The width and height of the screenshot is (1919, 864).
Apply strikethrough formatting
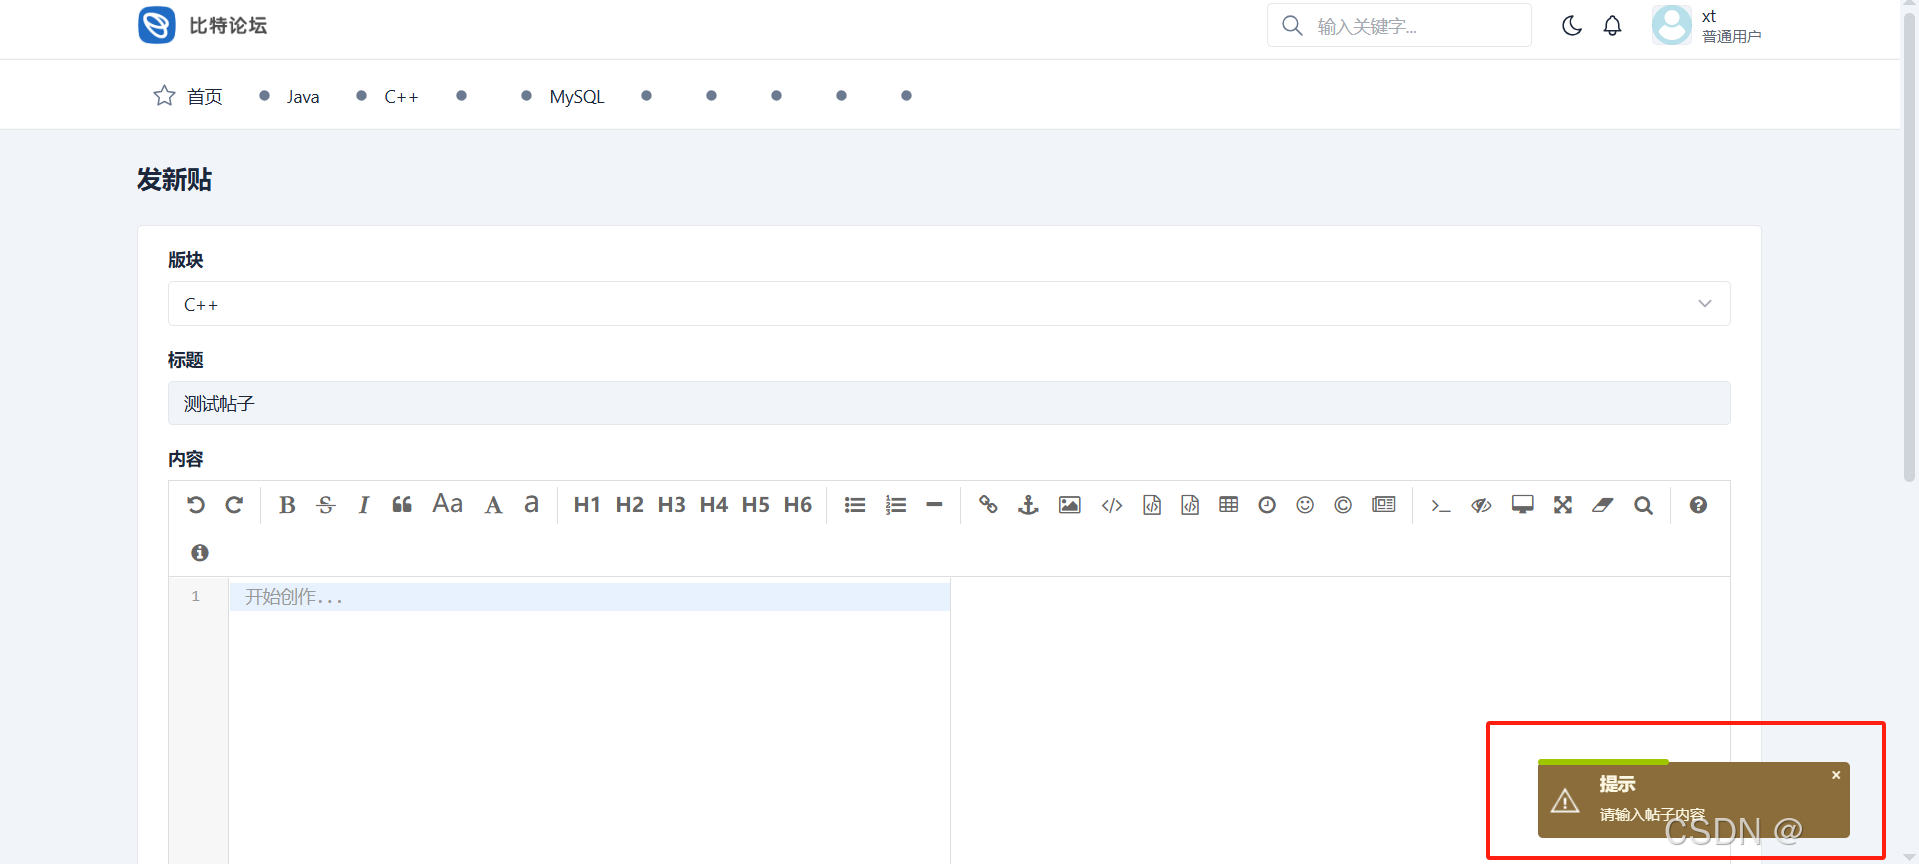(x=326, y=505)
